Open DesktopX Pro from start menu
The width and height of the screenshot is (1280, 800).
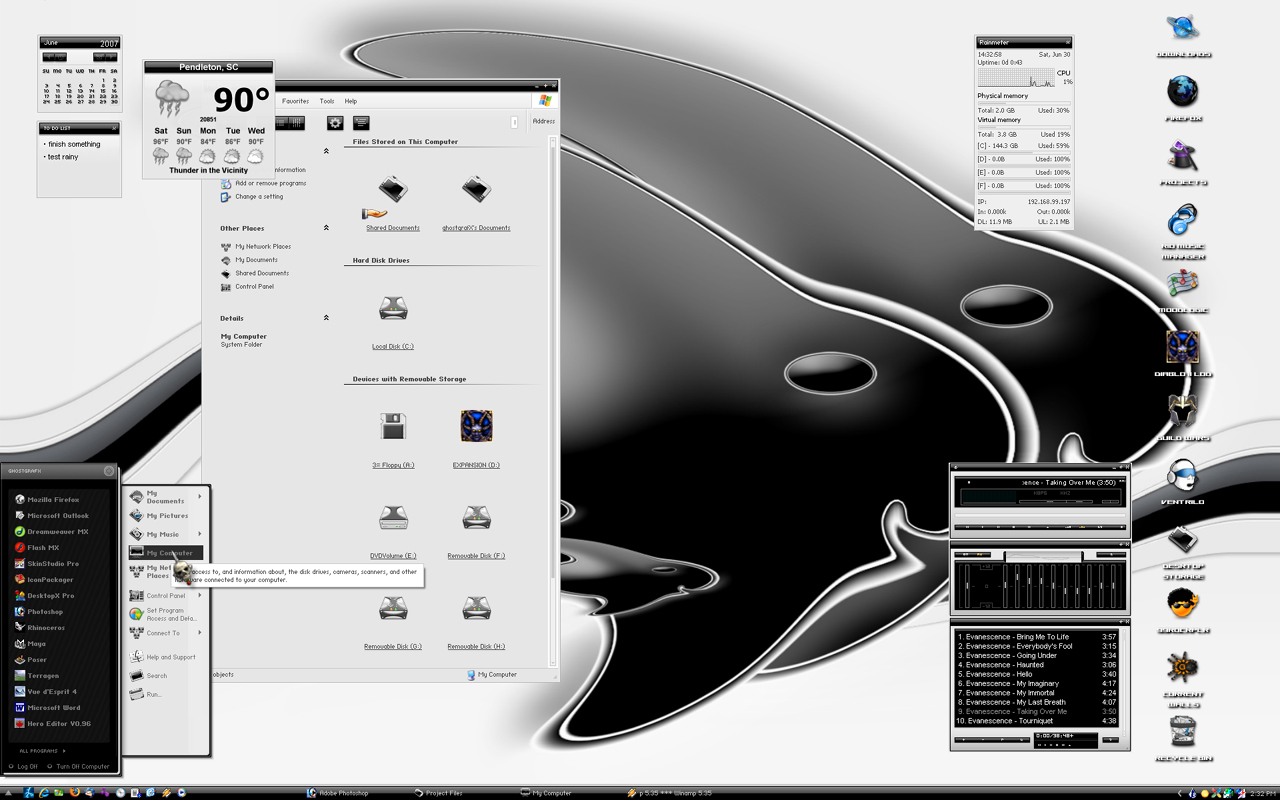pos(44,596)
